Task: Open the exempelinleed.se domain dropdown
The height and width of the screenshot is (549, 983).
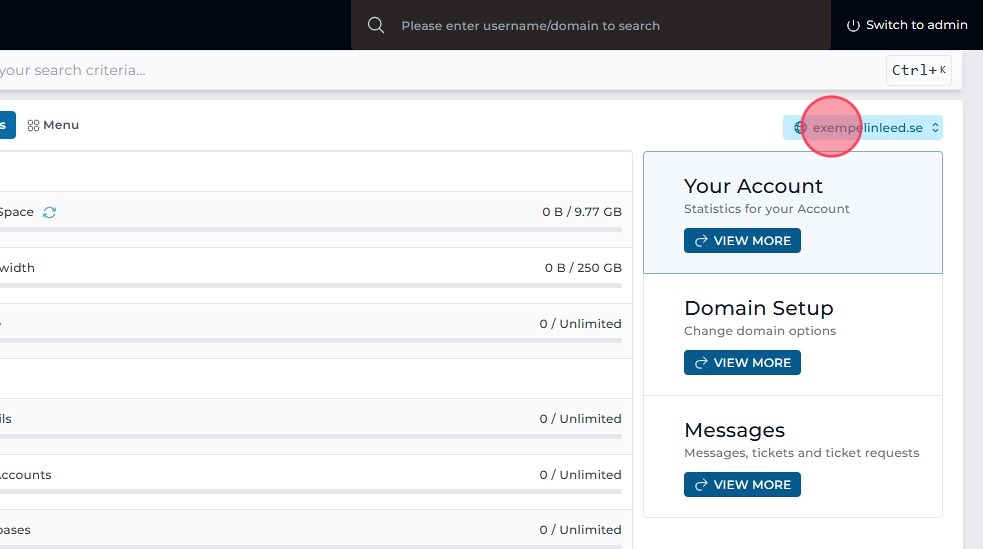Action: [867, 128]
